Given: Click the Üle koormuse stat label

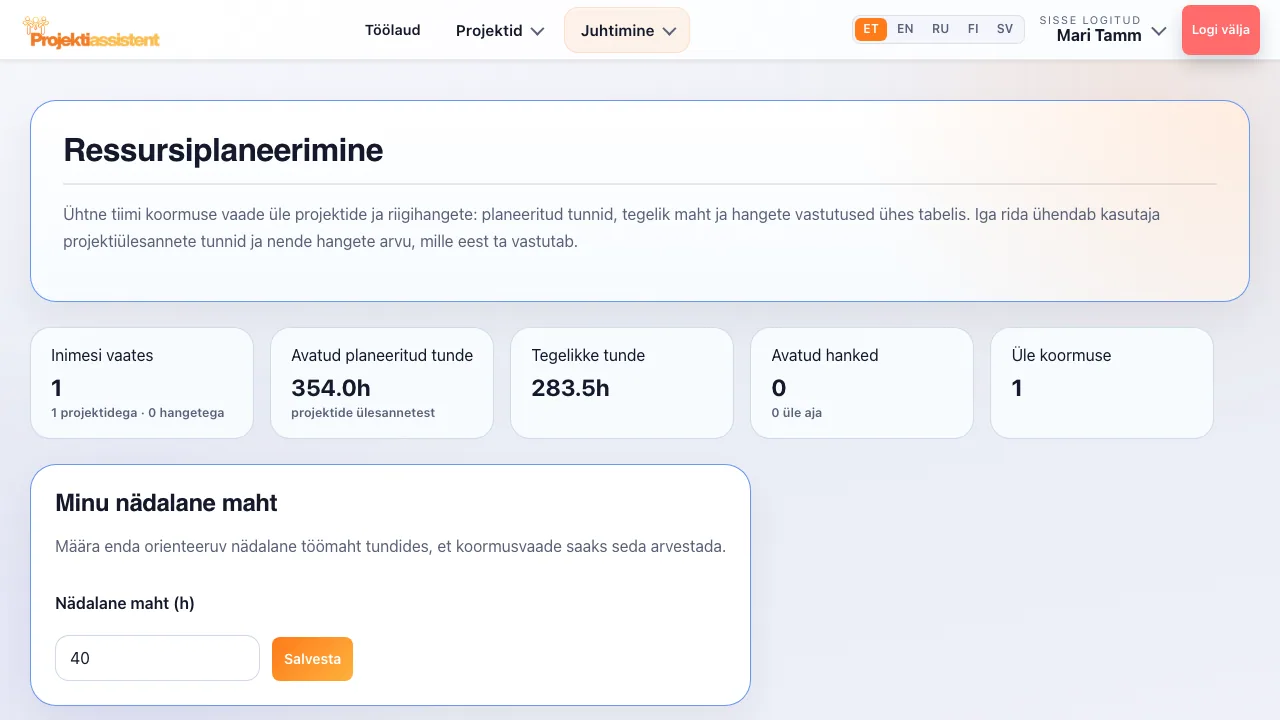Looking at the screenshot, I should tap(1061, 355).
